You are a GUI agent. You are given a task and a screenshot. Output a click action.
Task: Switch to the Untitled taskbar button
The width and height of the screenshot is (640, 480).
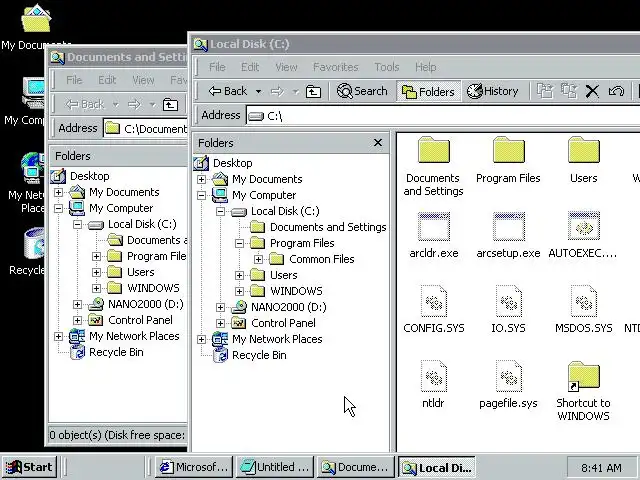point(275,467)
